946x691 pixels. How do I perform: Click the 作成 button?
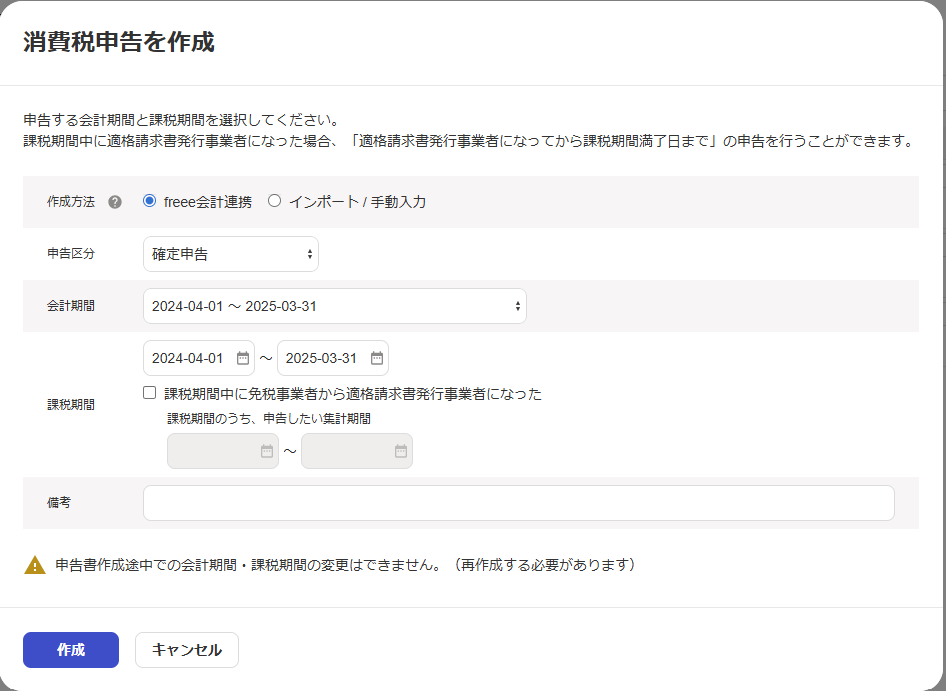click(x=71, y=650)
